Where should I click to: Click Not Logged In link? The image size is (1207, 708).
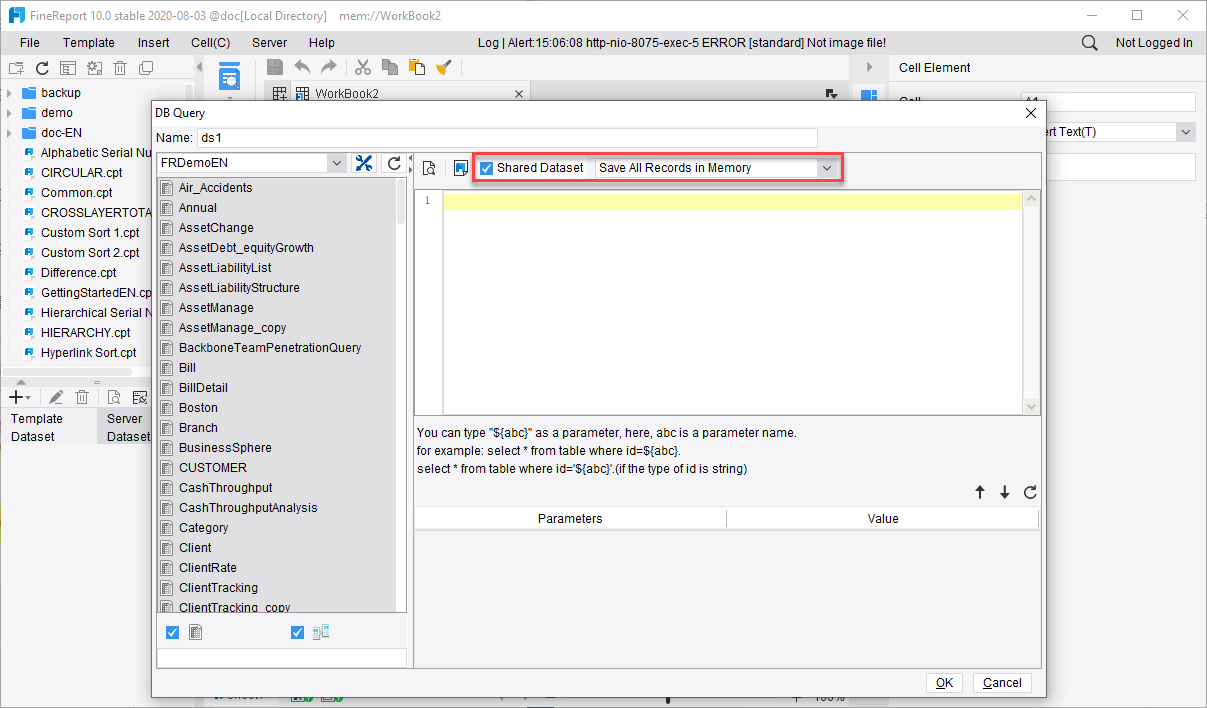[1154, 43]
